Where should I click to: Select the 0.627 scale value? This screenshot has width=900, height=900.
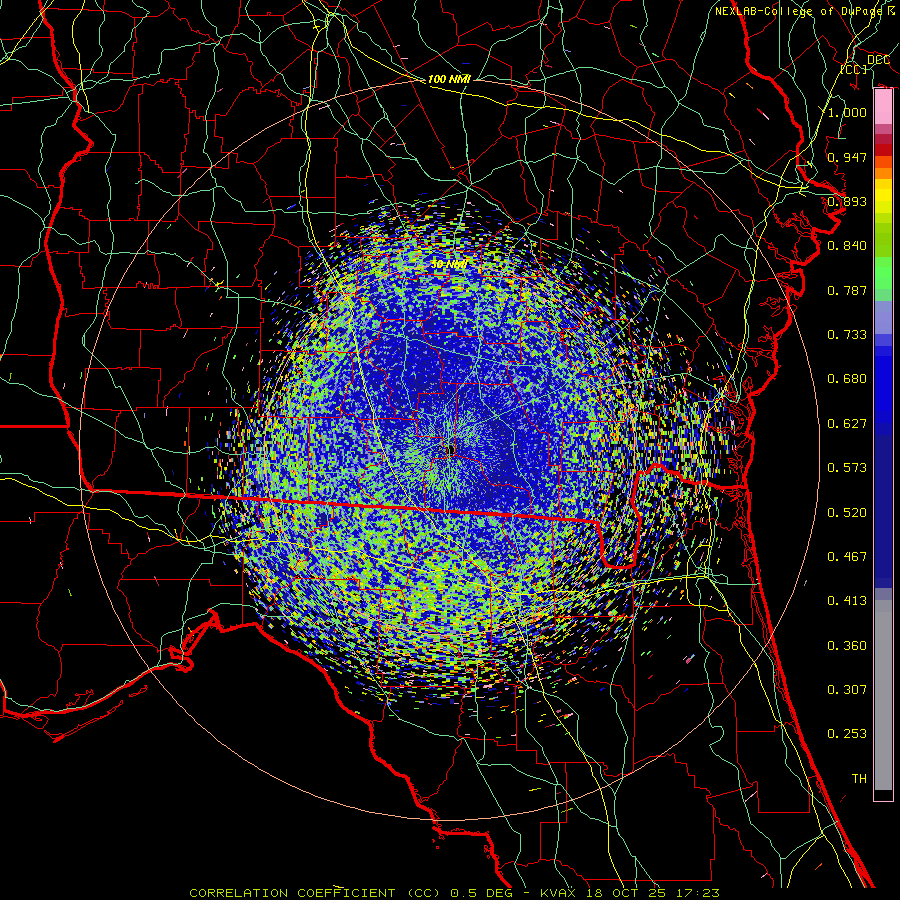847,424
